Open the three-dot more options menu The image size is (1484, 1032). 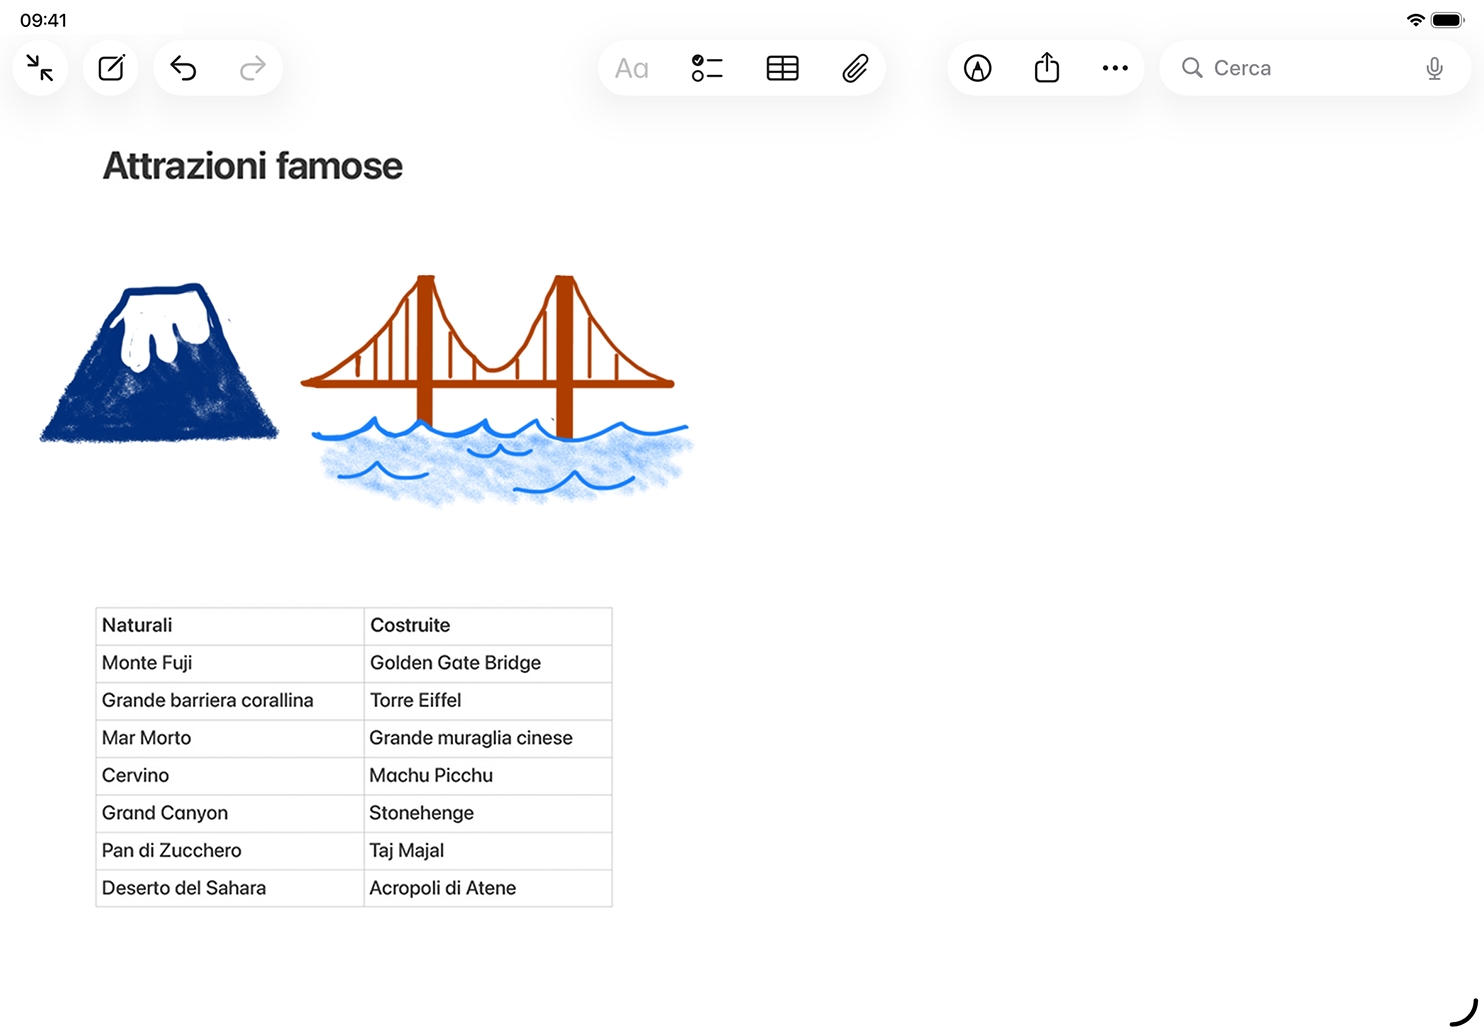pos(1115,68)
